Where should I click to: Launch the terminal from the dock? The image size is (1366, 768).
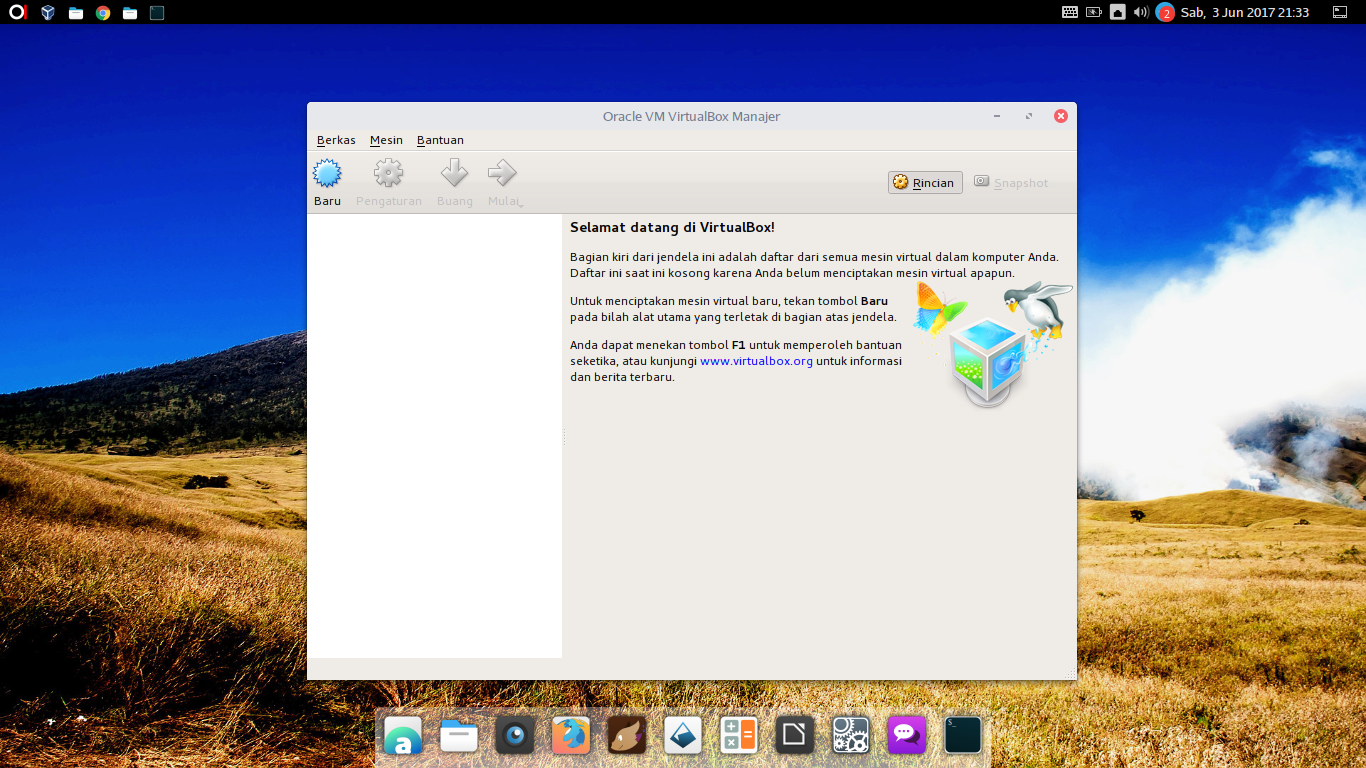[x=963, y=735]
